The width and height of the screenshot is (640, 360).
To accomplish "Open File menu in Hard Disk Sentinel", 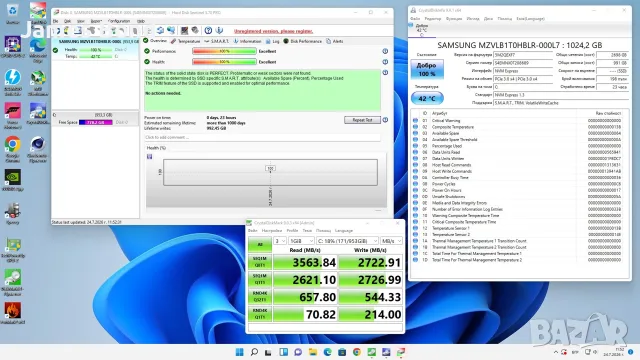I will click(56, 21).
